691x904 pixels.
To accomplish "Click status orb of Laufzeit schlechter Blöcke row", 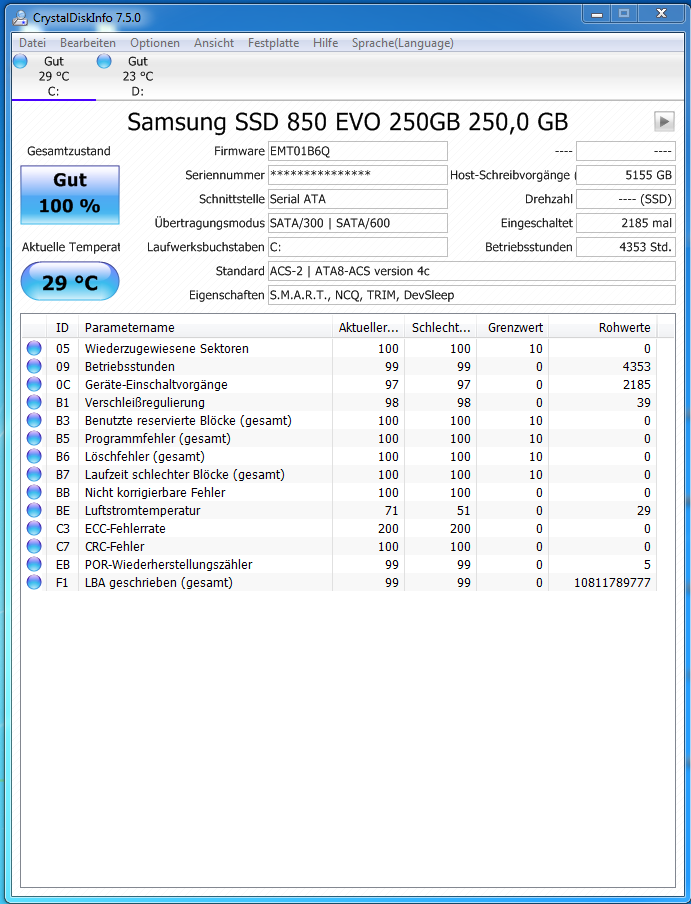I will tap(34, 474).
